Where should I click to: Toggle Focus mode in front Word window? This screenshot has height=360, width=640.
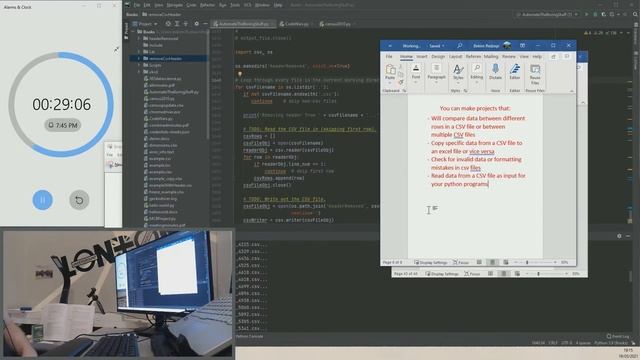click(x=461, y=262)
